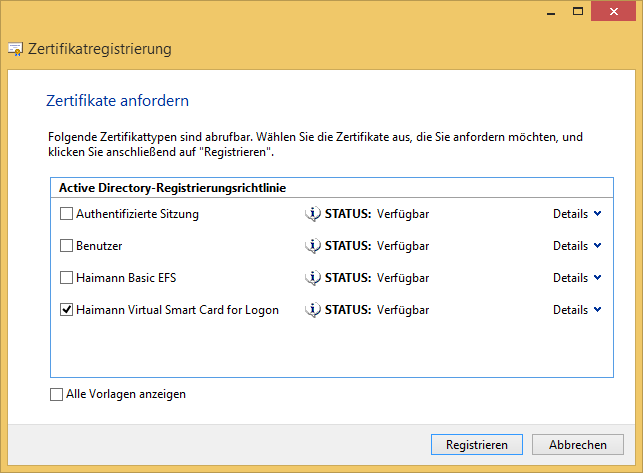Maximize the certificate enrollment window

coord(578,11)
